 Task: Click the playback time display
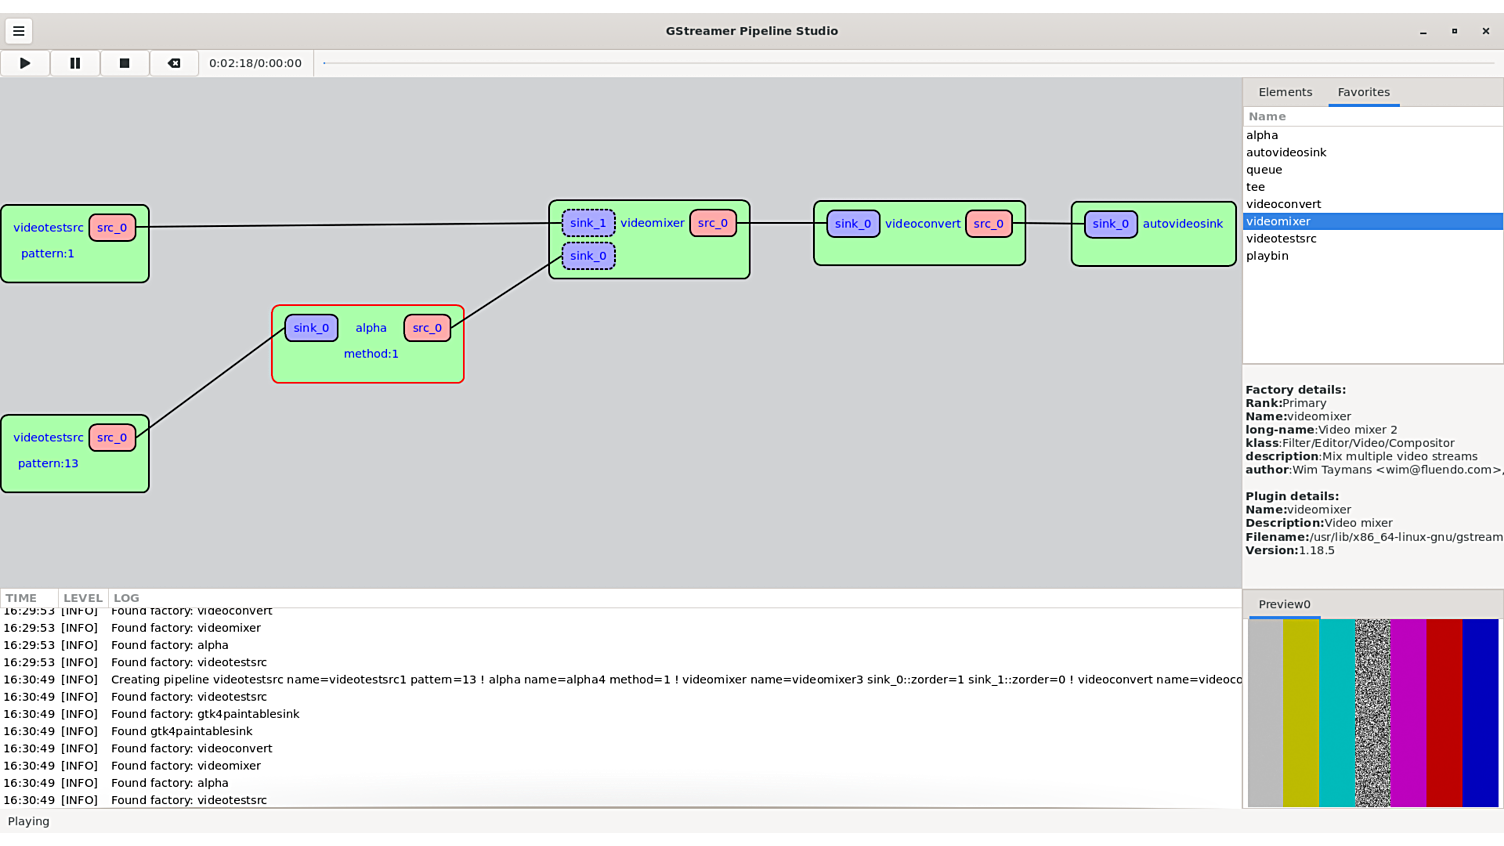tap(255, 62)
